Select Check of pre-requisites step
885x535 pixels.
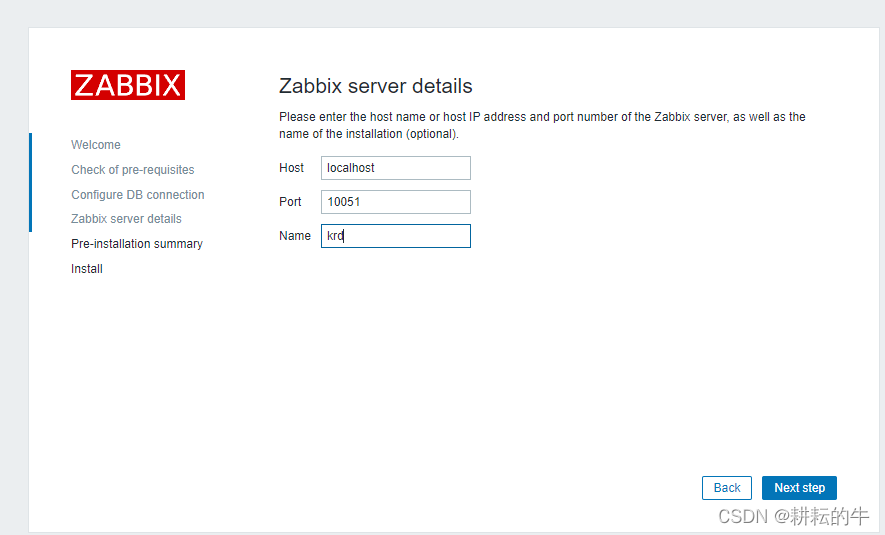[x=133, y=170]
